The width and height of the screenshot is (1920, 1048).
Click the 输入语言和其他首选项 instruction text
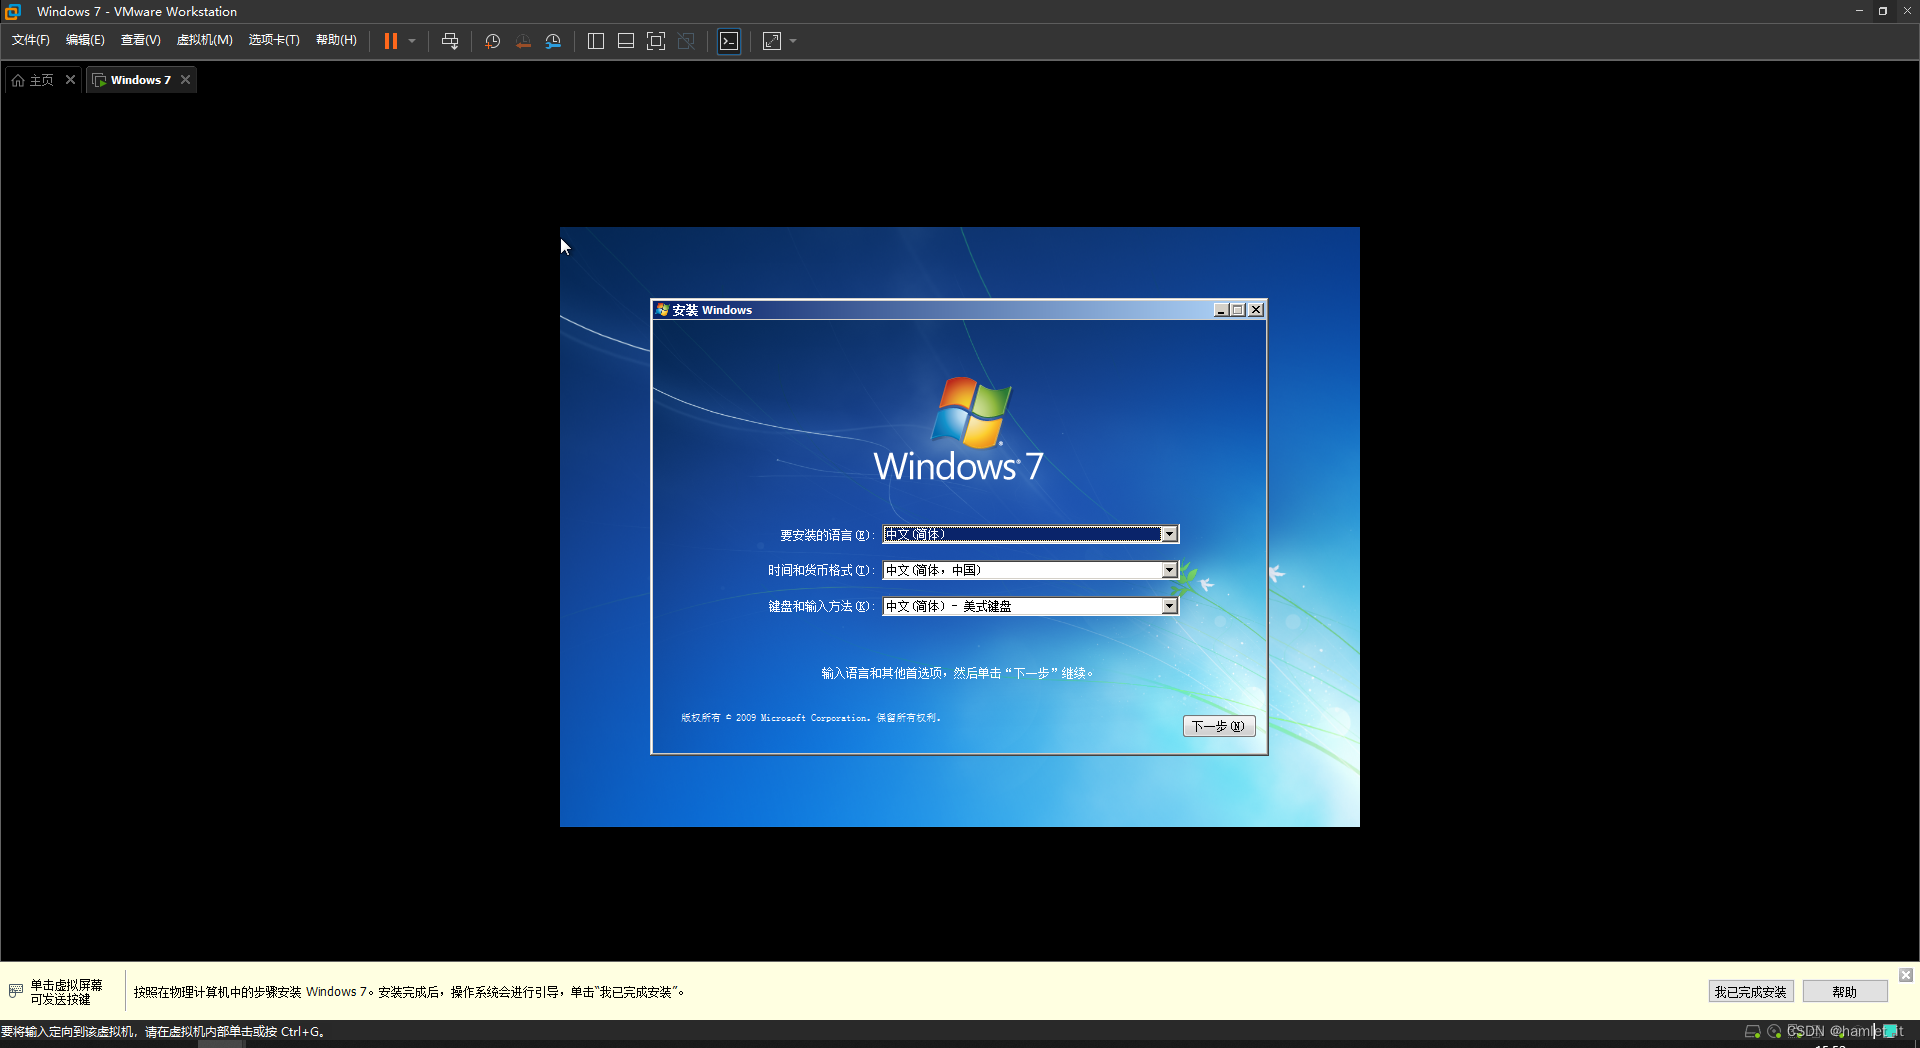point(957,673)
